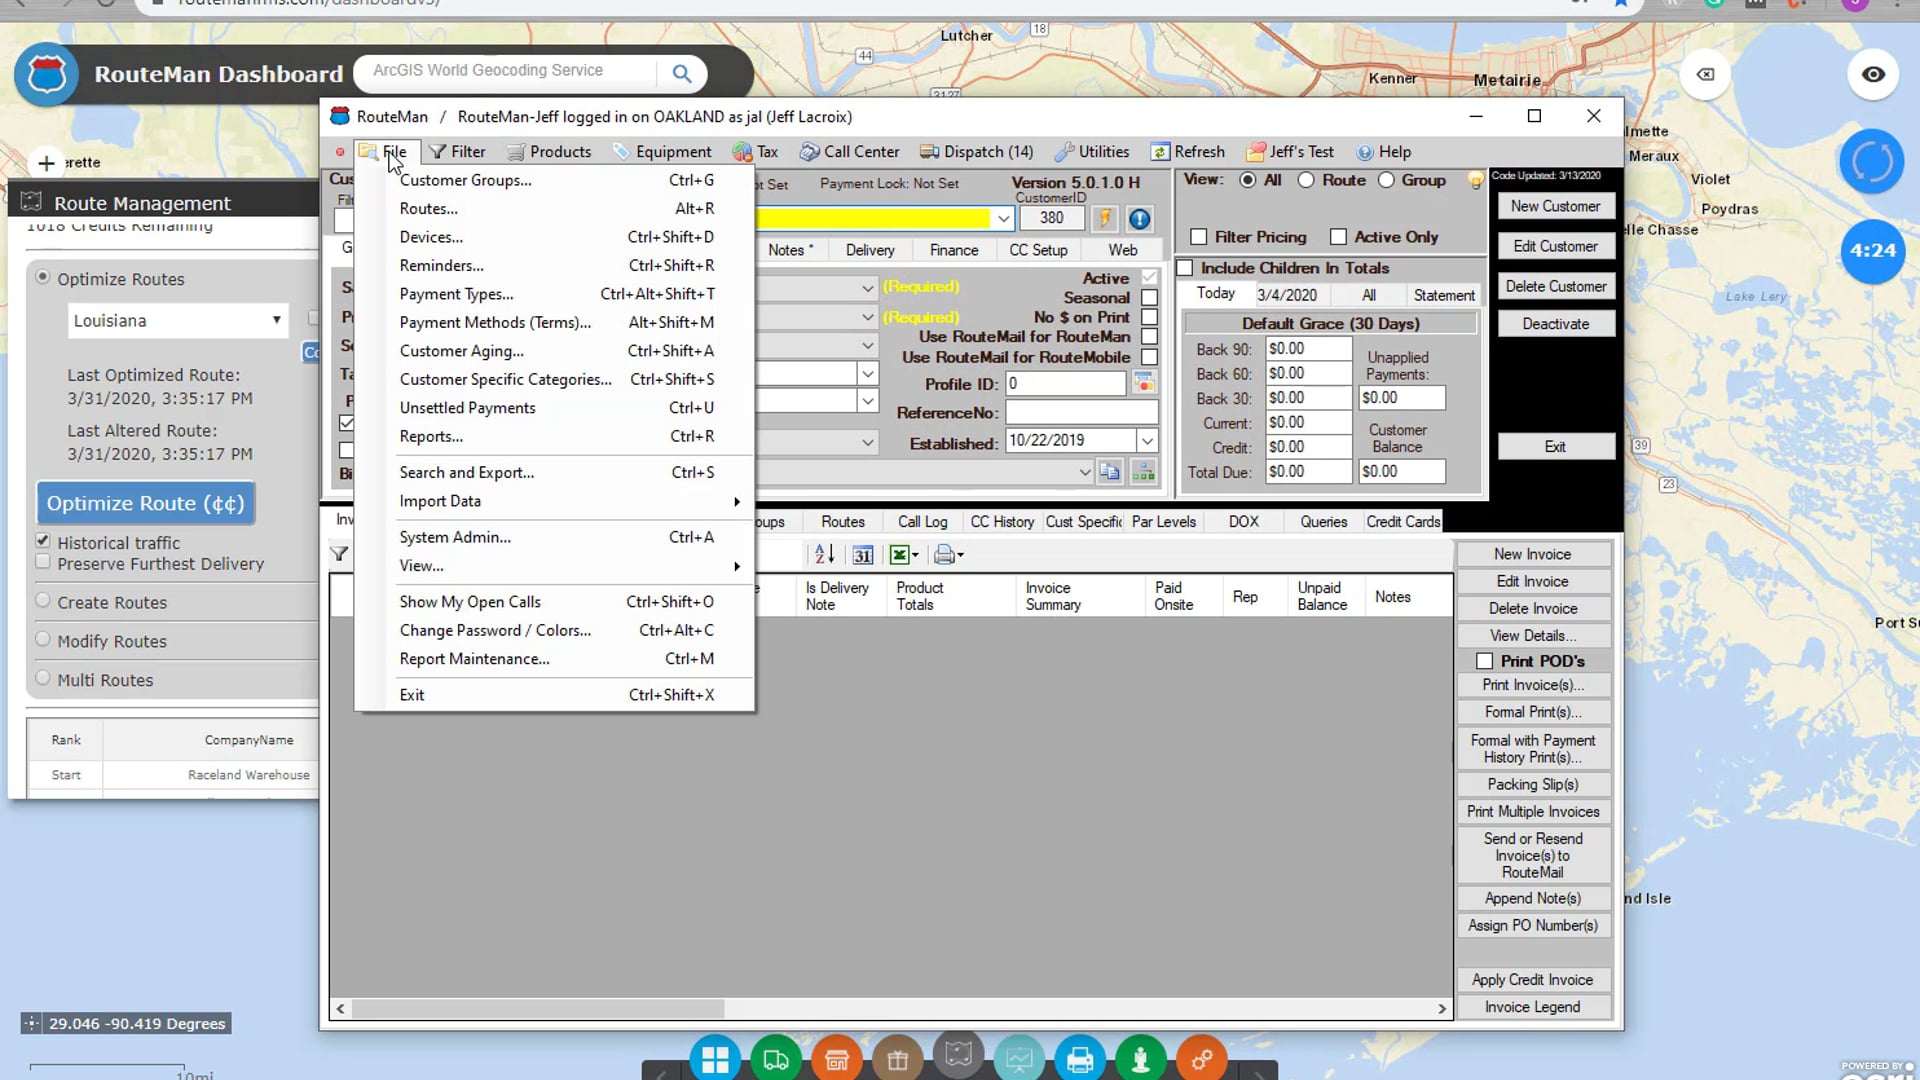Check the Print POD's checkbox
Screen dimensions: 1920x1080
1485,661
